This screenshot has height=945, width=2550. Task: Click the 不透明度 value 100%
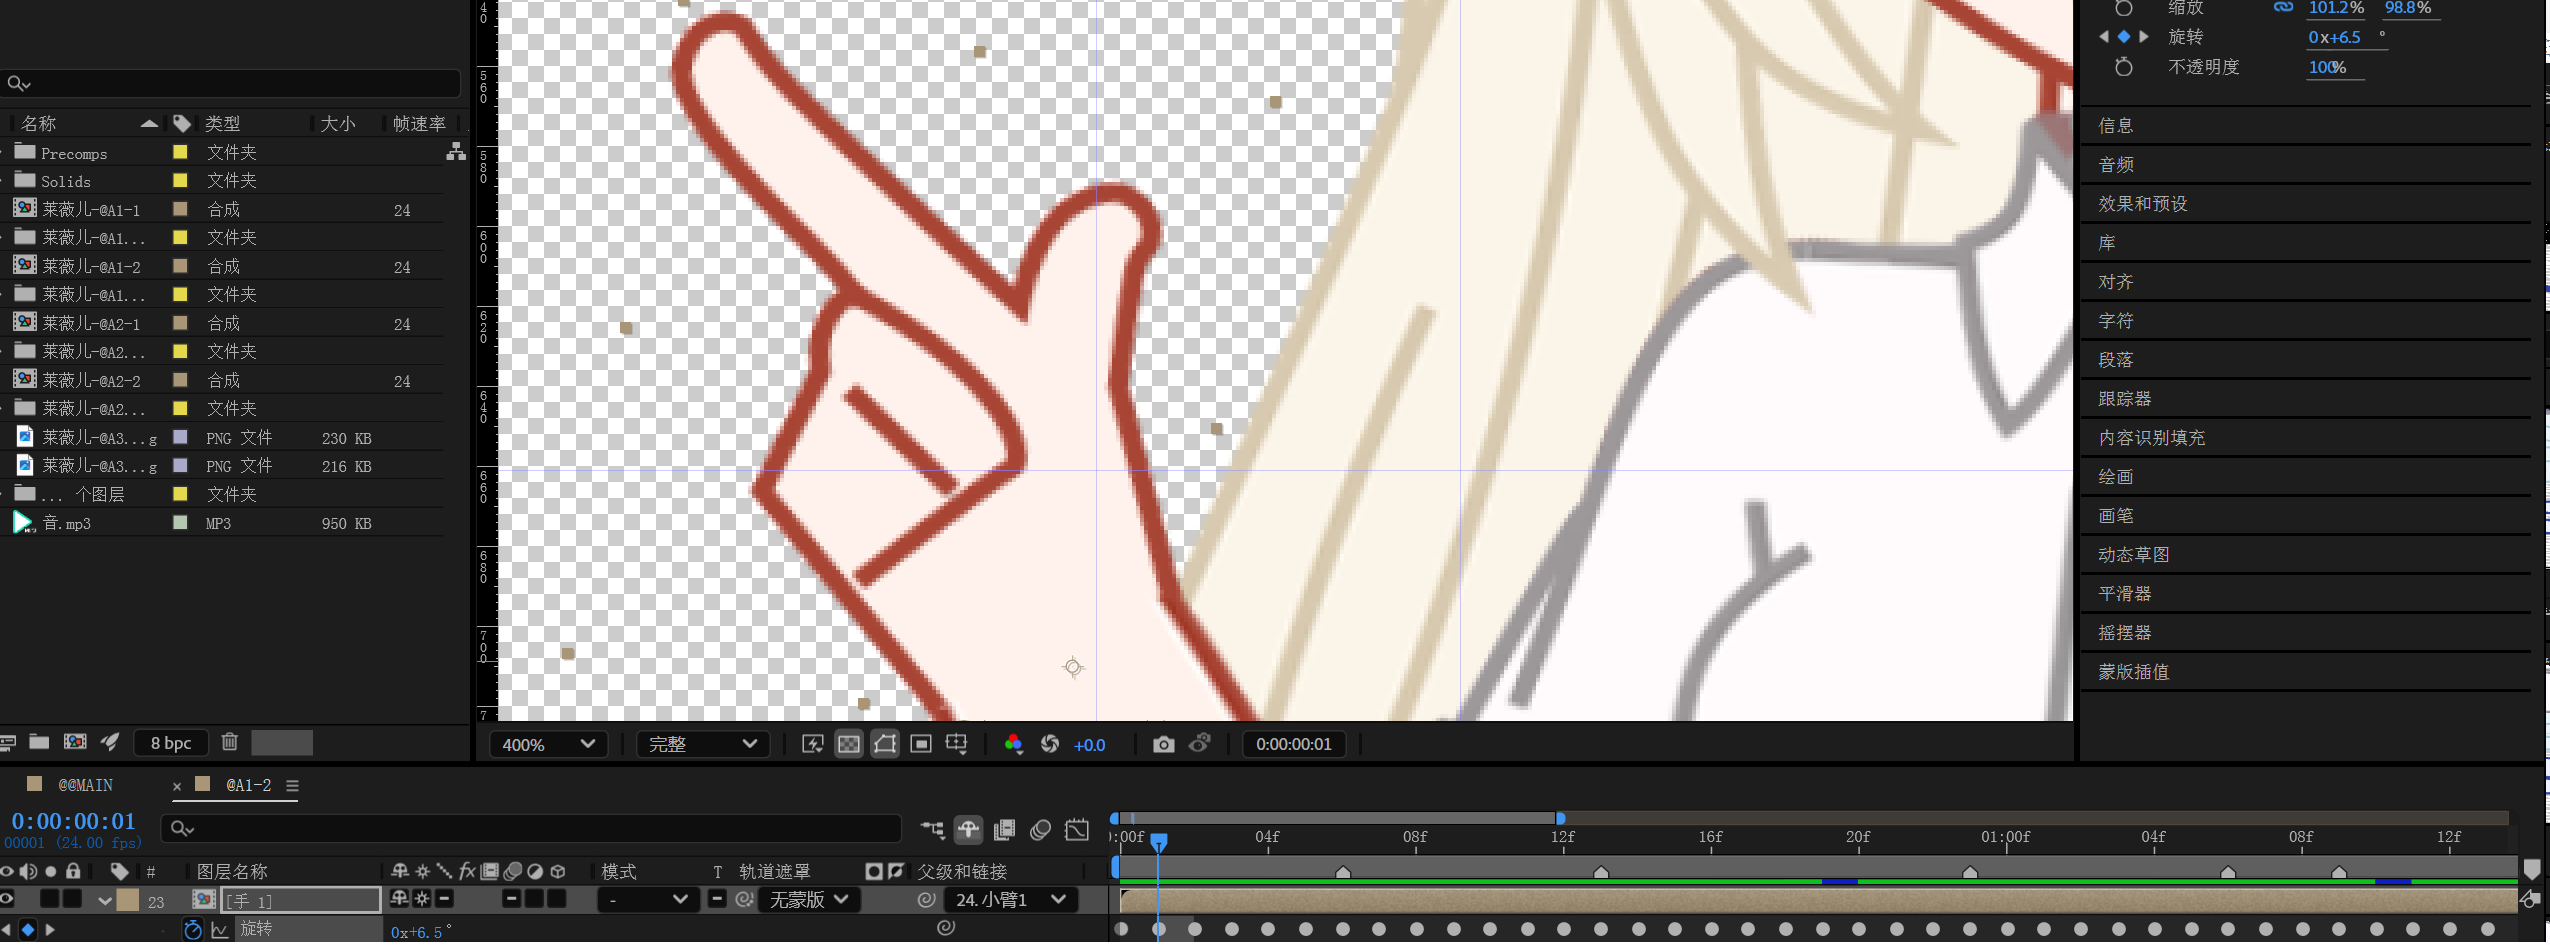[2326, 67]
